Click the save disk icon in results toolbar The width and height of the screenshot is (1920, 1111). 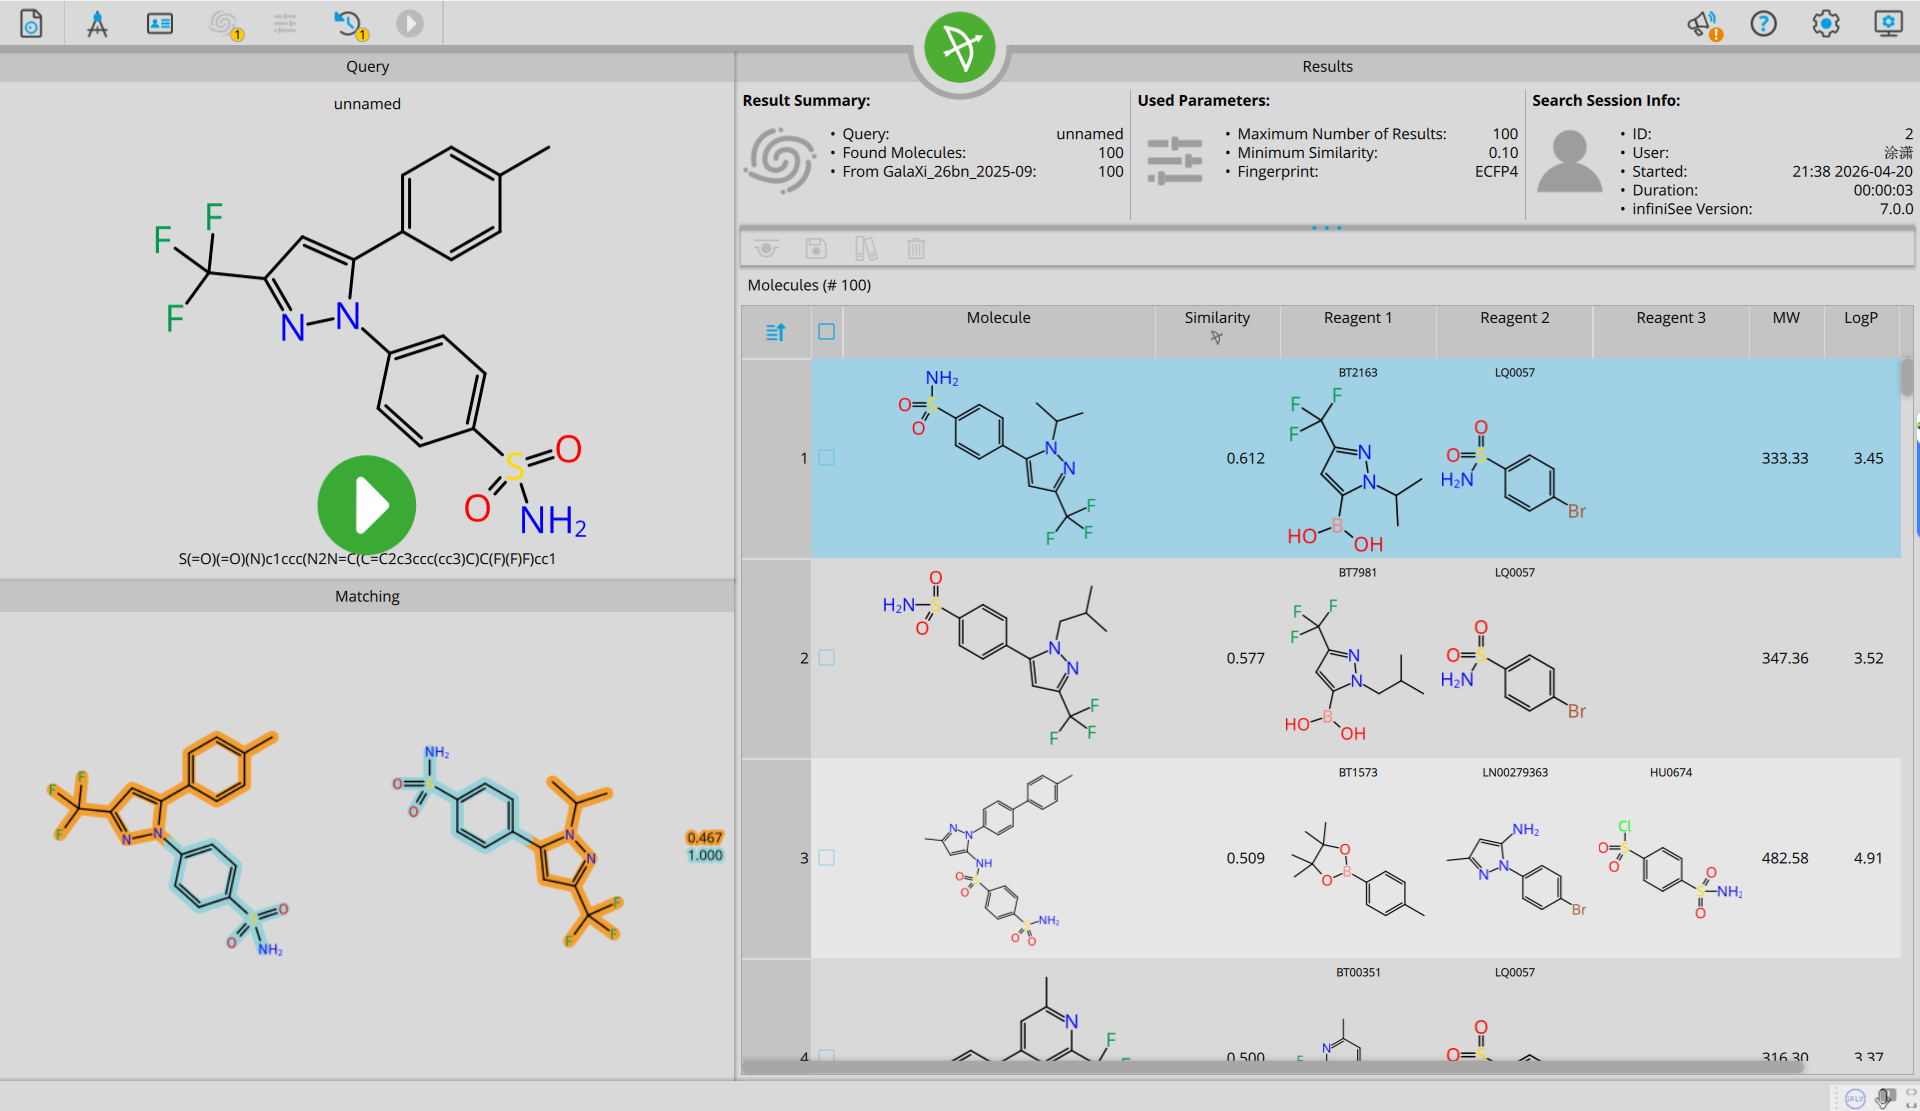coord(816,248)
